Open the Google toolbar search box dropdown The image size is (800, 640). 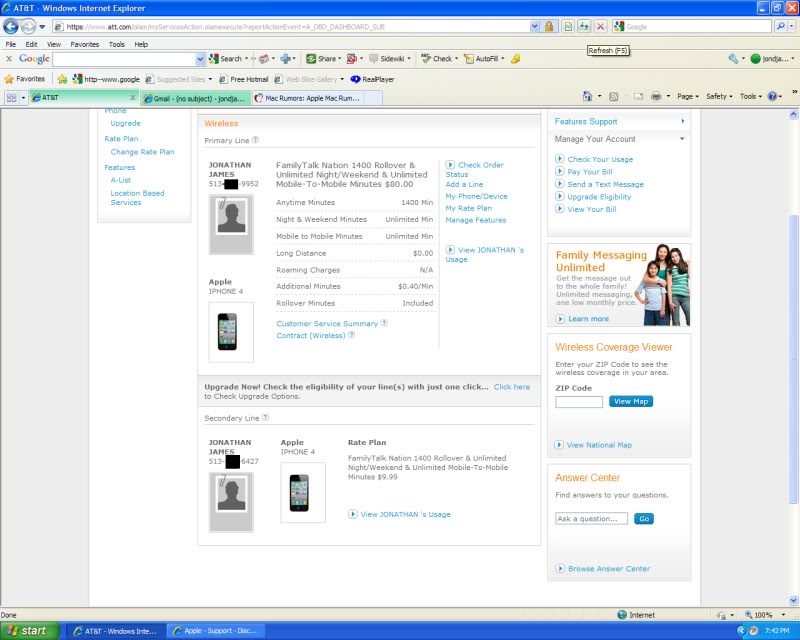tap(200, 59)
